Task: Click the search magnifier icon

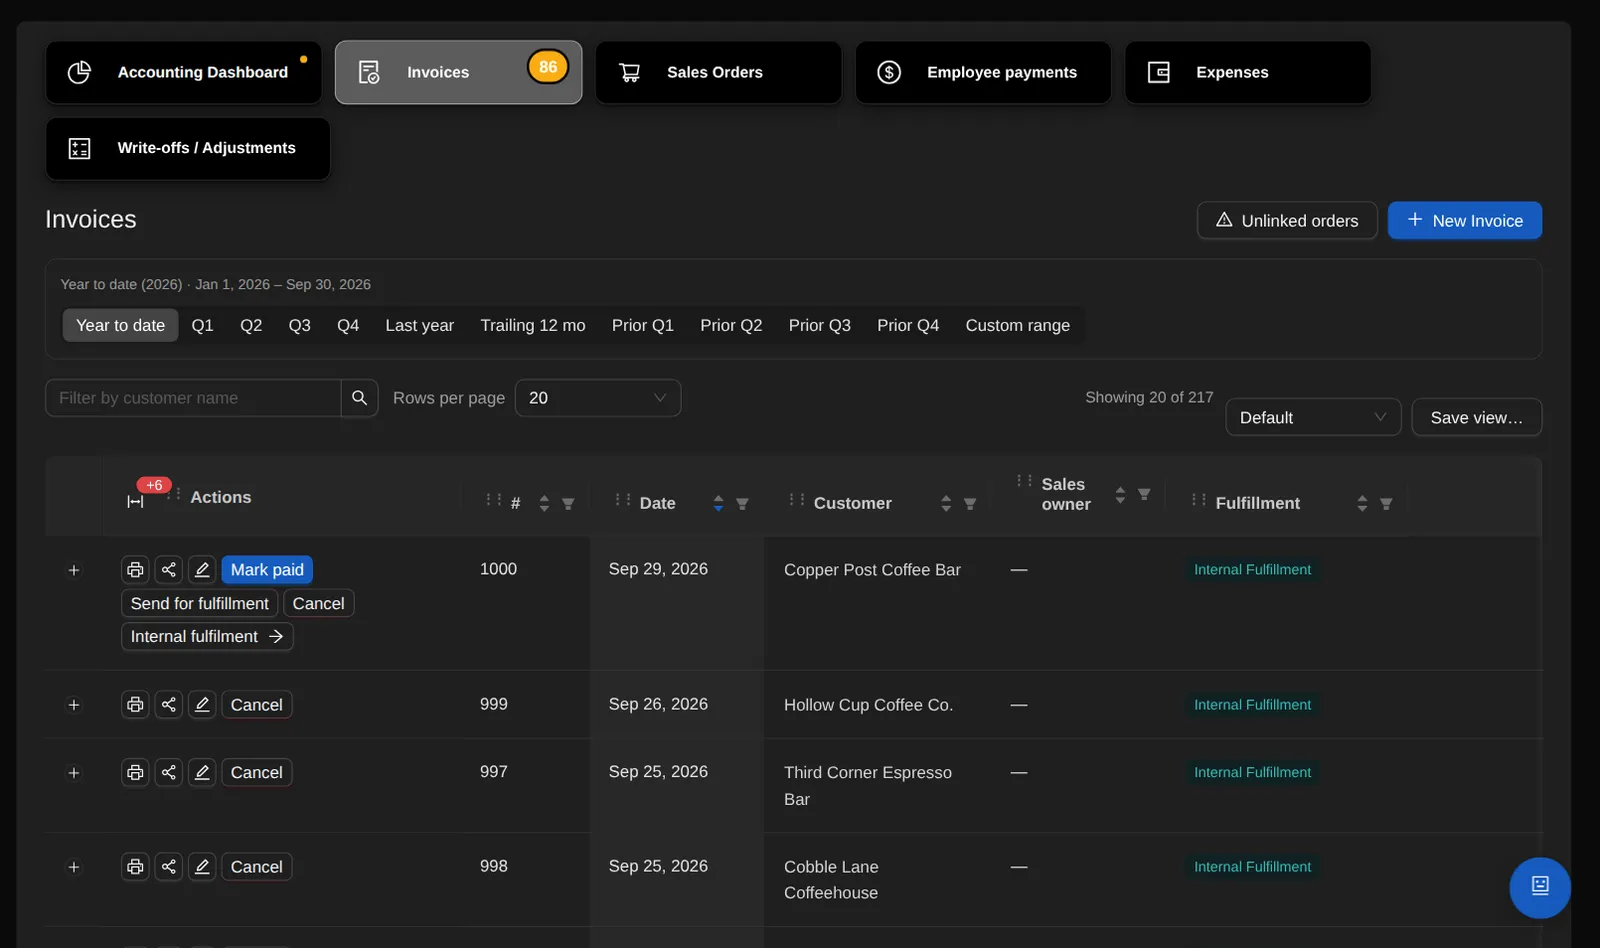Action: tap(360, 398)
